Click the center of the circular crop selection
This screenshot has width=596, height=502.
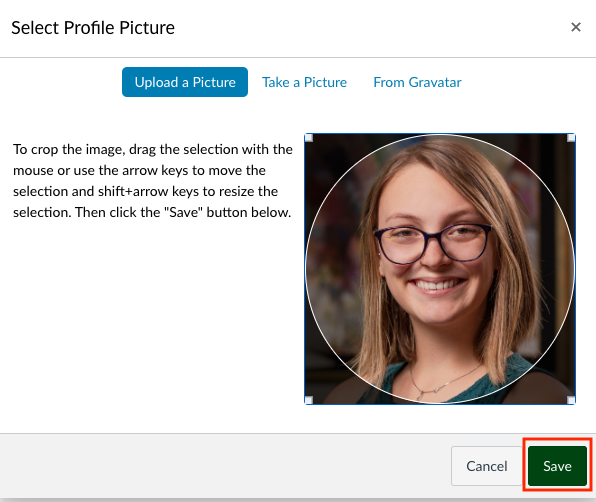click(x=440, y=269)
